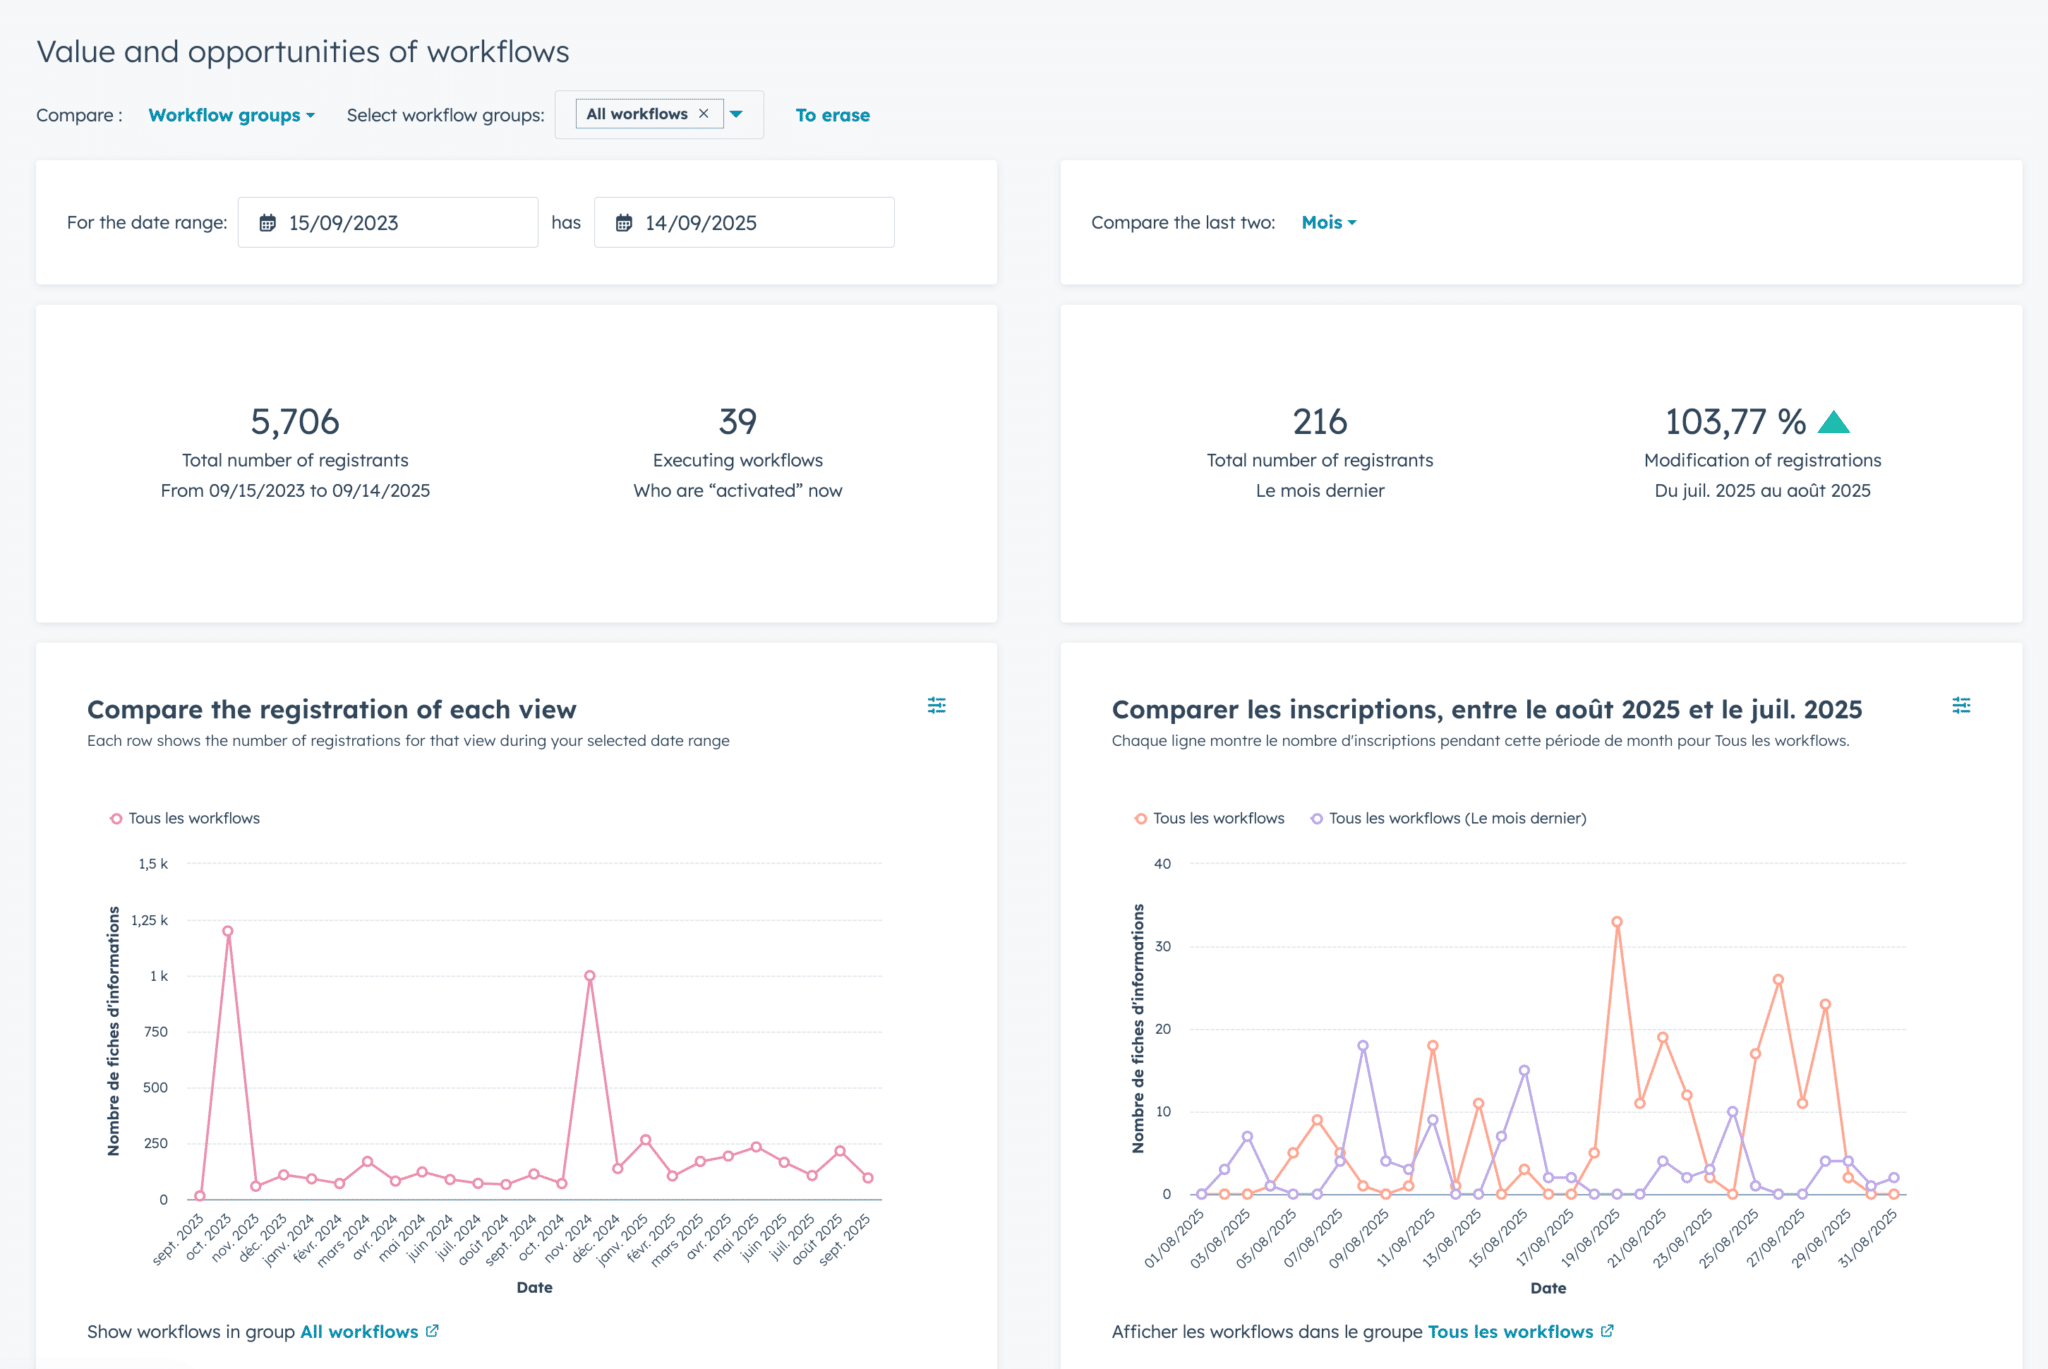Click the calendar icon beside 15/09/2023
This screenshot has width=2048, height=1369.
pos(268,223)
